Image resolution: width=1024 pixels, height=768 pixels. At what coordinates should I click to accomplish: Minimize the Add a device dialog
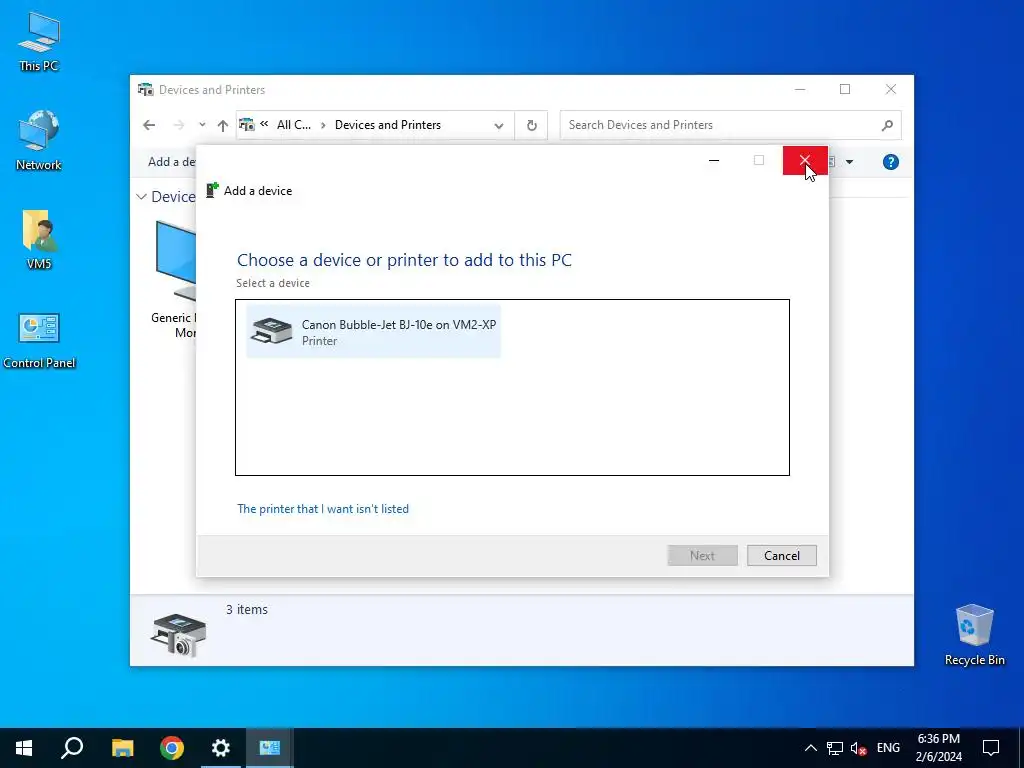click(714, 161)
